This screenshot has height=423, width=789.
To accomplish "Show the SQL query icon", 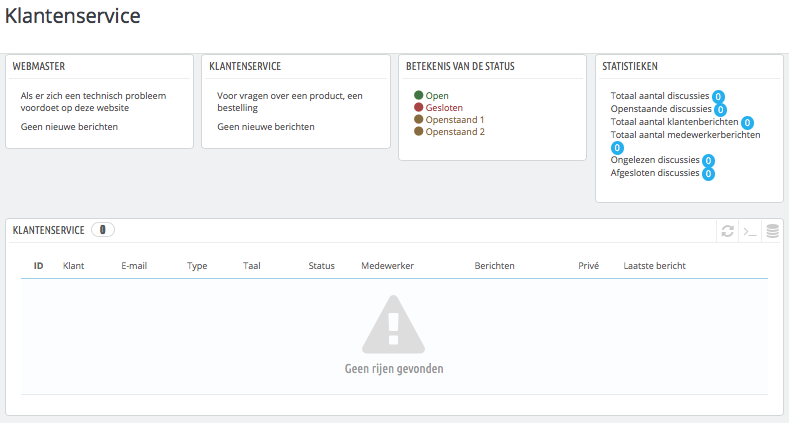I will (750, 232).
